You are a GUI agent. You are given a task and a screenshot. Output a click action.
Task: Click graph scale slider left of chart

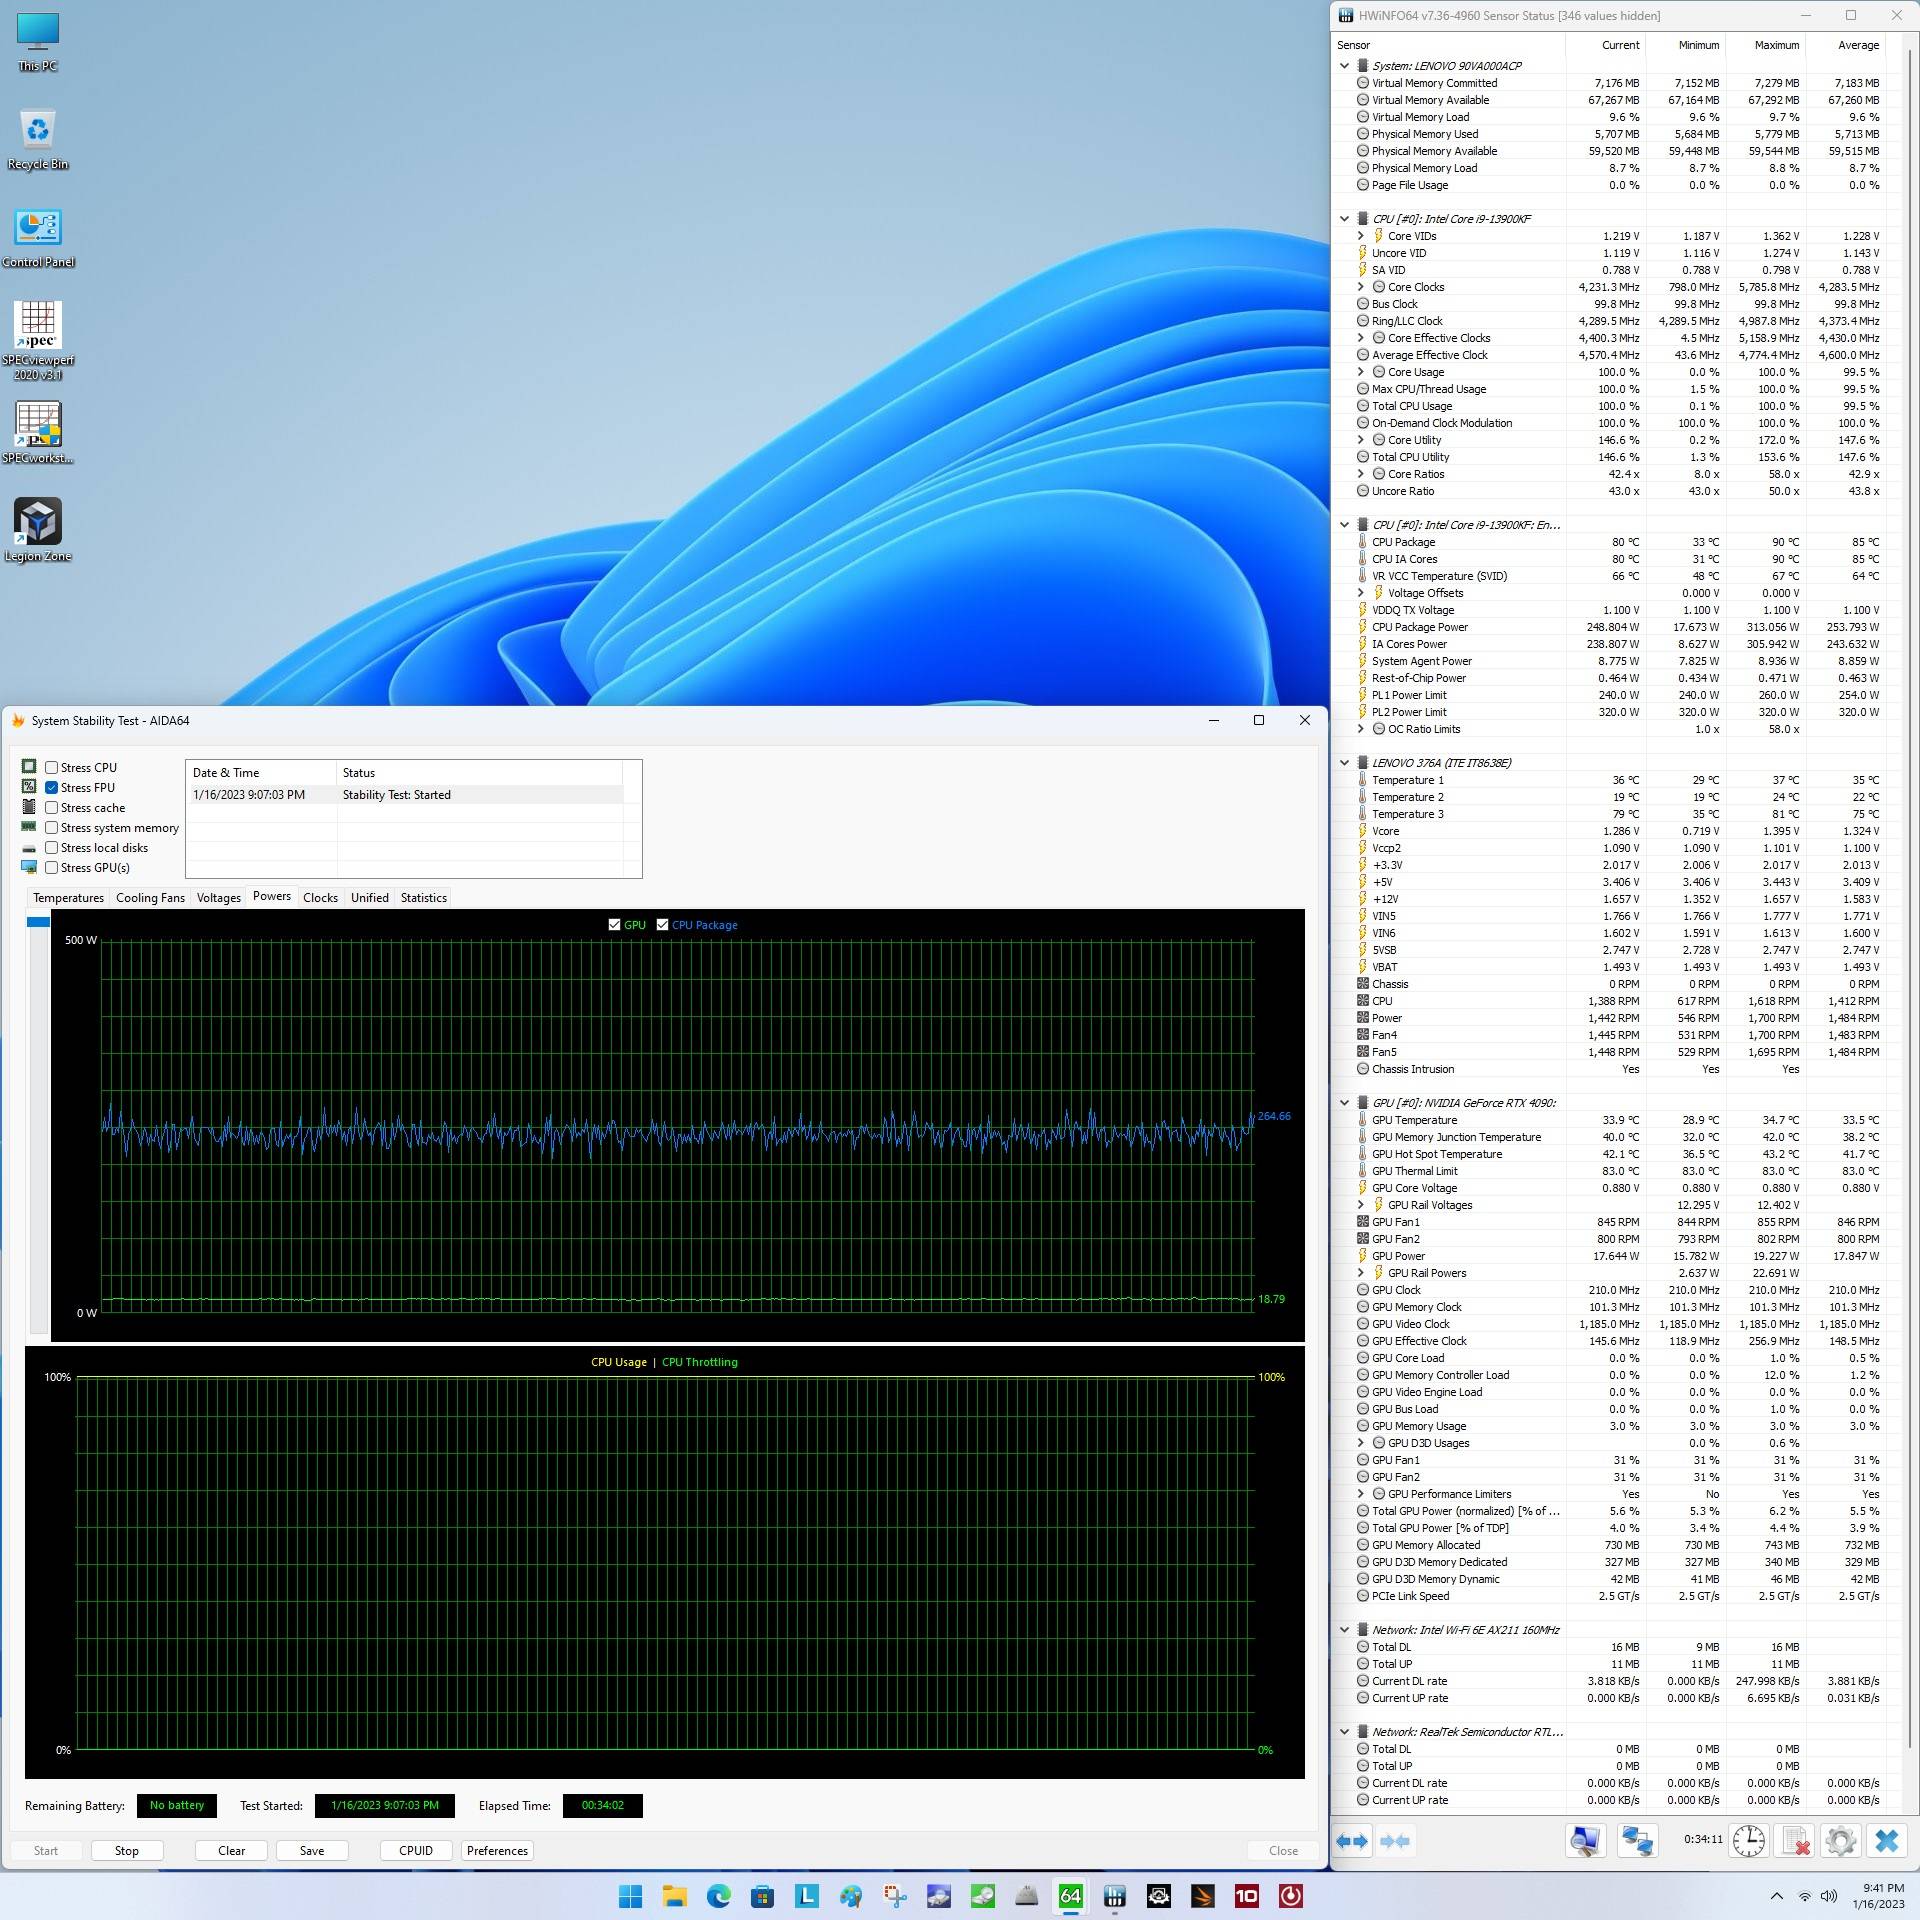coord(39,921)
